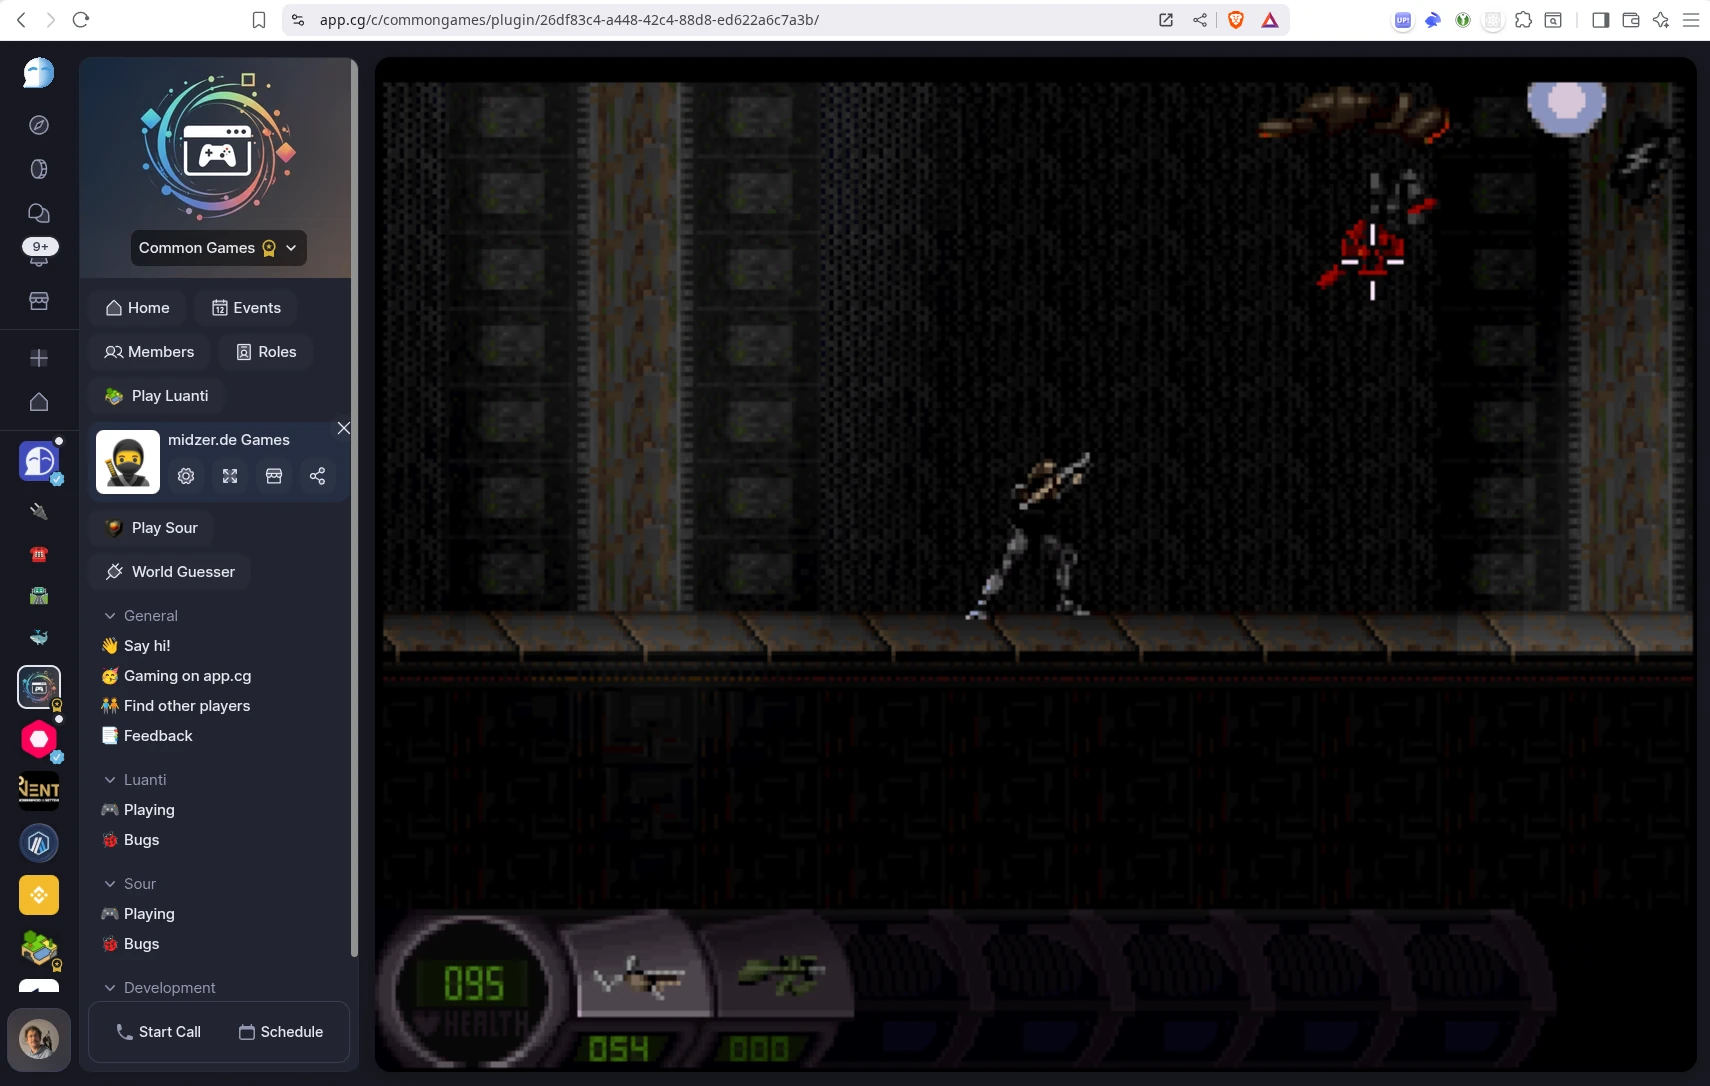Screen dimensions: 1710x1086
Task: Click the midzer.de ninja avatar thumbnail
Action: [128, 462]
